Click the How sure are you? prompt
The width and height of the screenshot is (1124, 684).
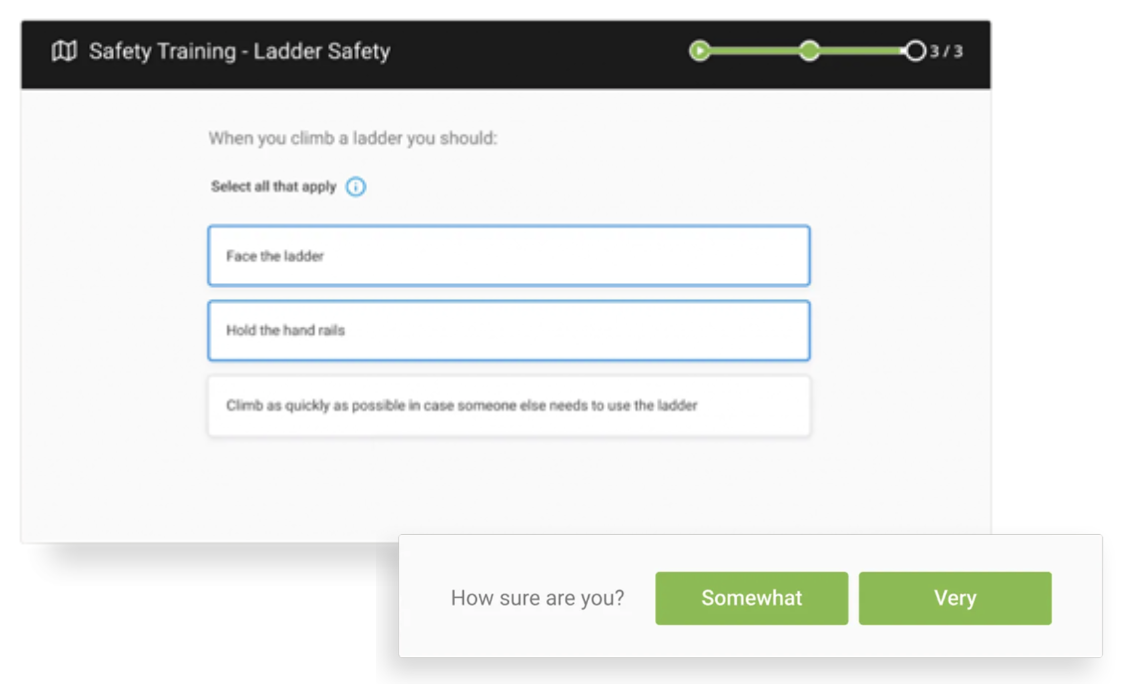point(537,598)
